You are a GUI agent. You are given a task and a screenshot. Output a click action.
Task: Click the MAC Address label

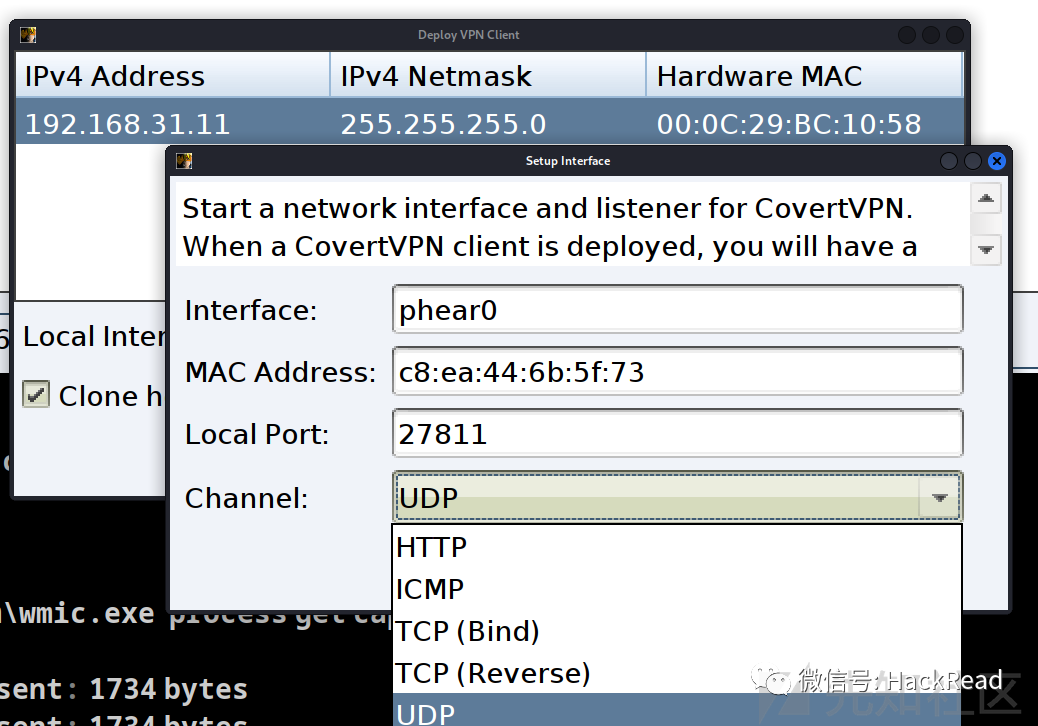(281, 372)
